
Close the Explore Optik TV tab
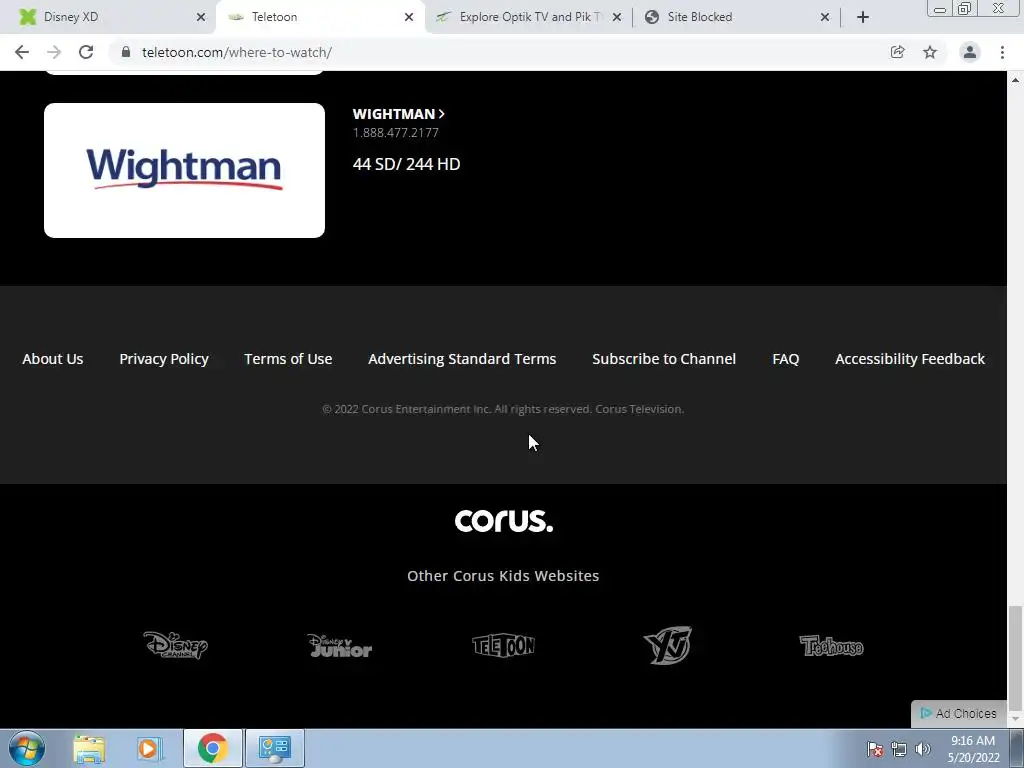click(x=616, y=17)
